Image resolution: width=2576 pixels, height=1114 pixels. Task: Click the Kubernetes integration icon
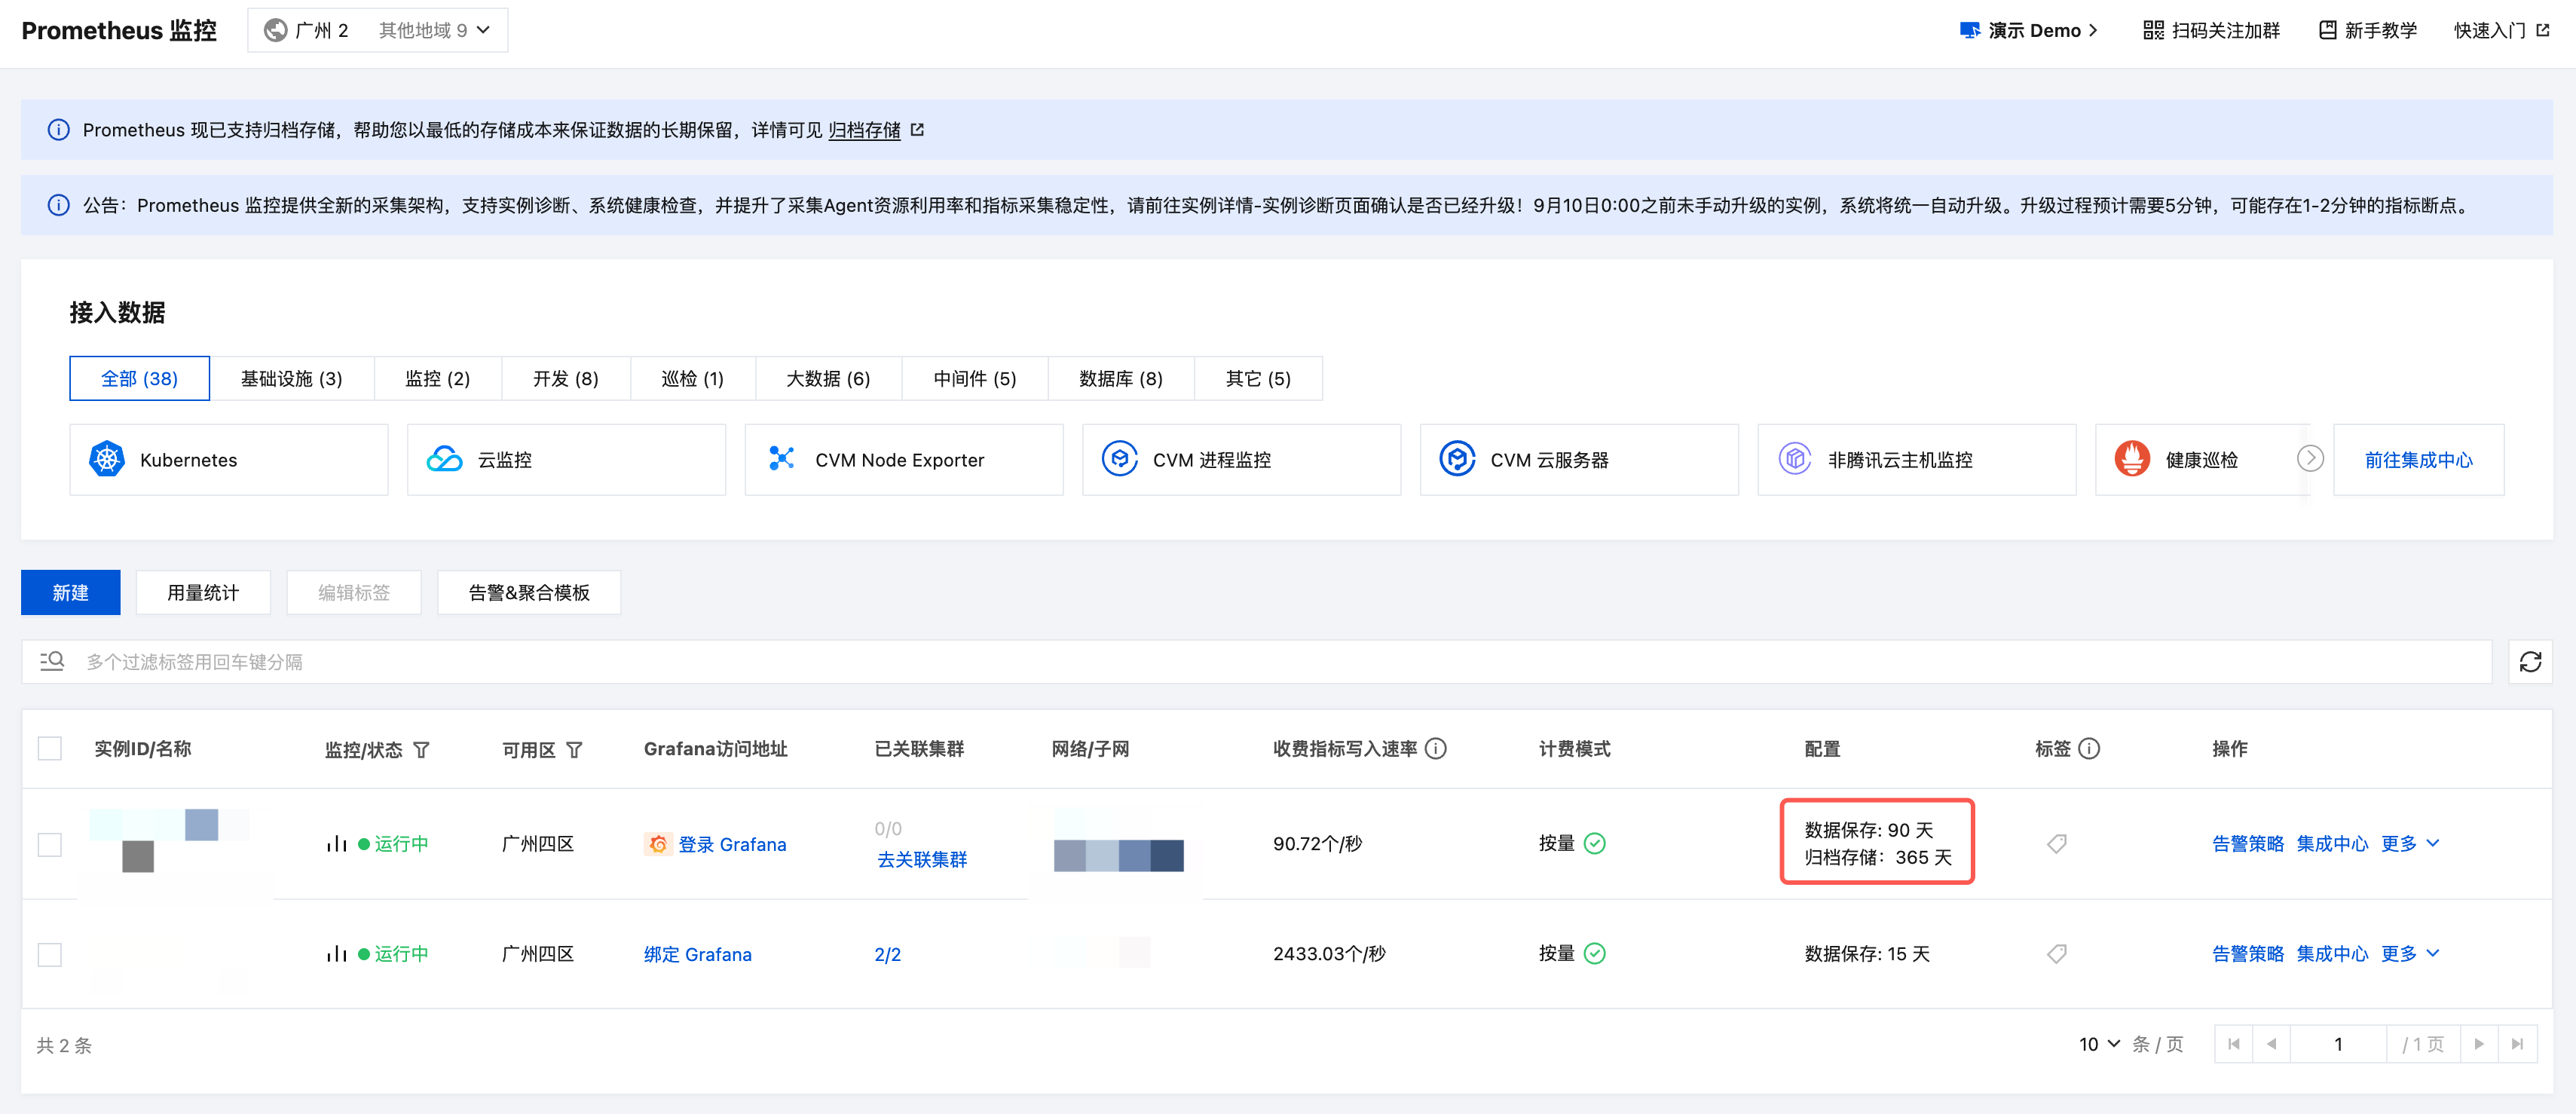107,460
